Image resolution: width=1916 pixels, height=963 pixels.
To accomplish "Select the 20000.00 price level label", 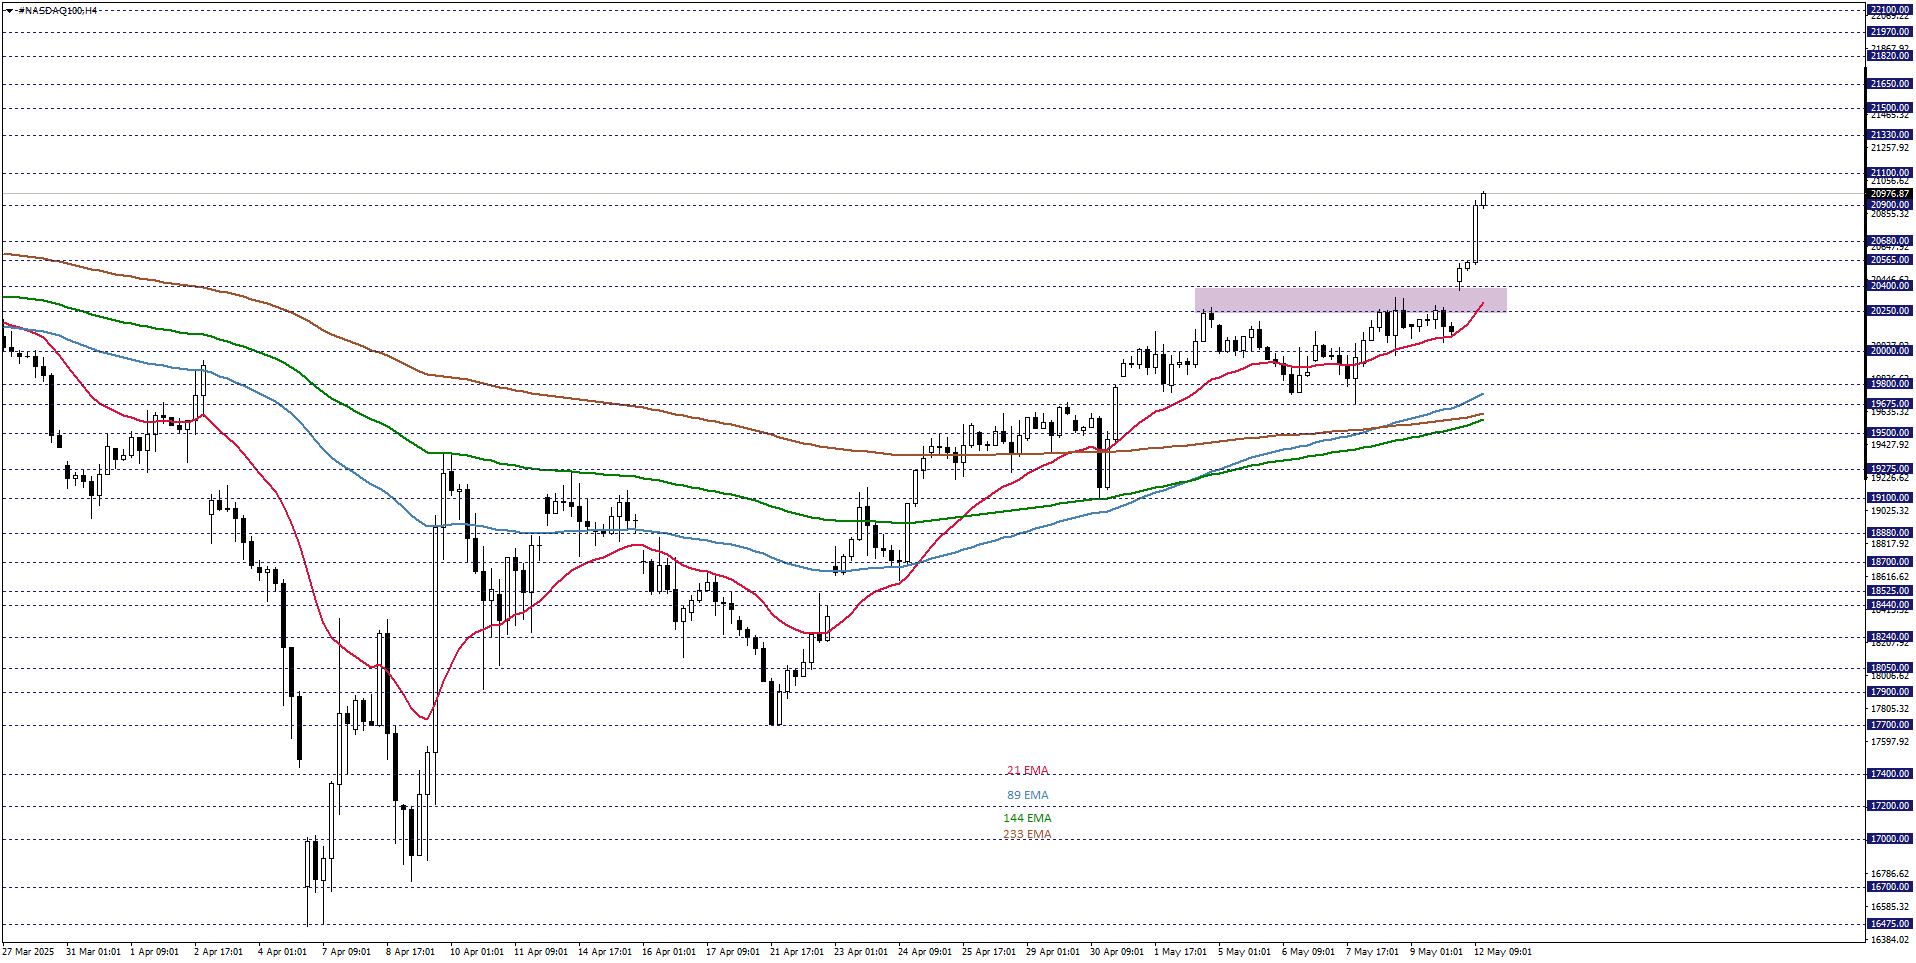I will (1889, 351).
